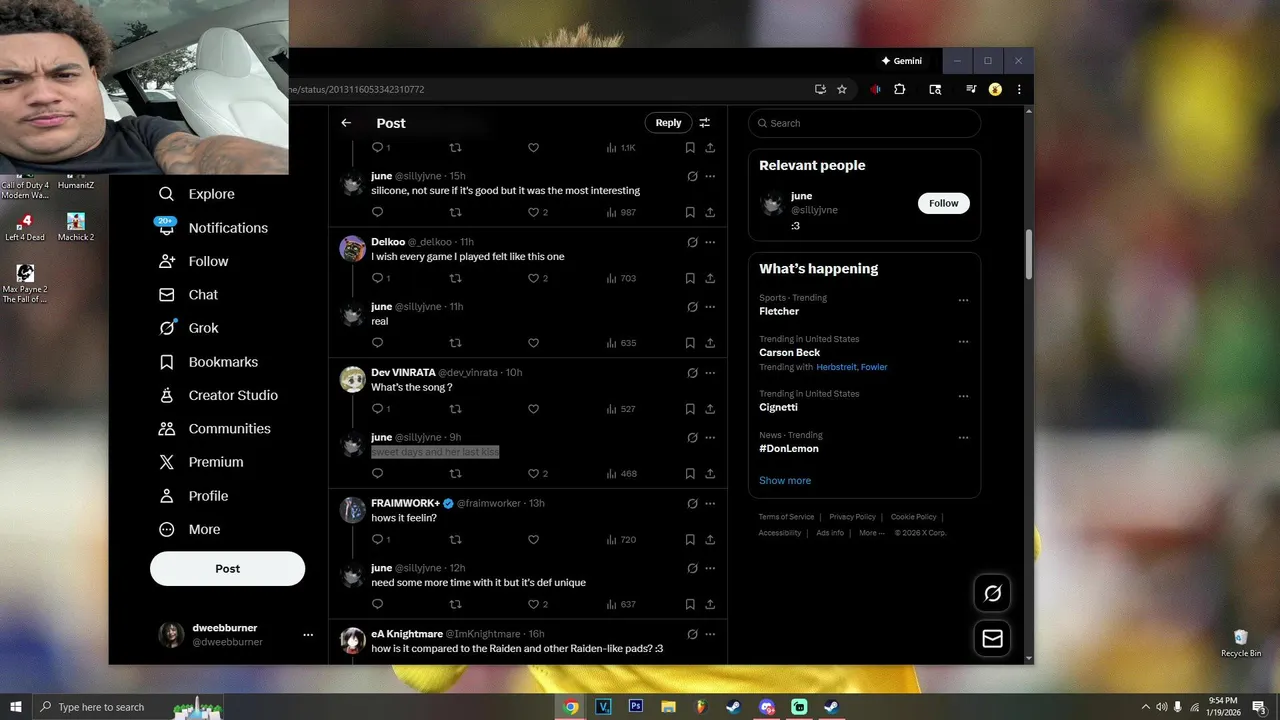Open the Recycle Bin desktop icon
Screen dimensions: 1280x720
coord(1241,643)
